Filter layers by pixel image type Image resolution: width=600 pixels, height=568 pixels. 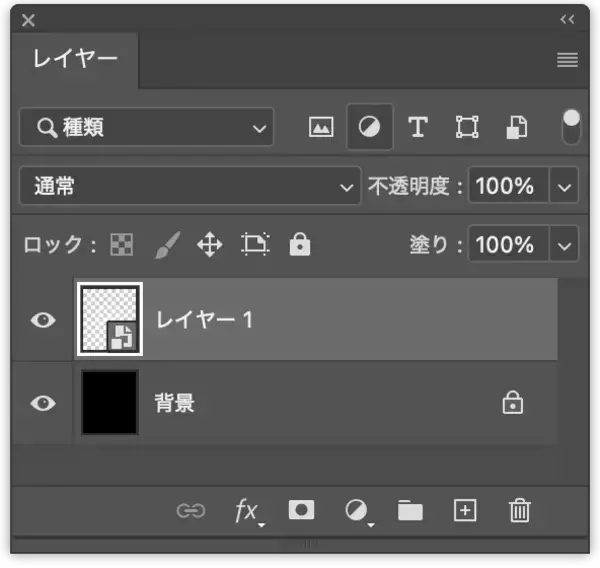321,127
